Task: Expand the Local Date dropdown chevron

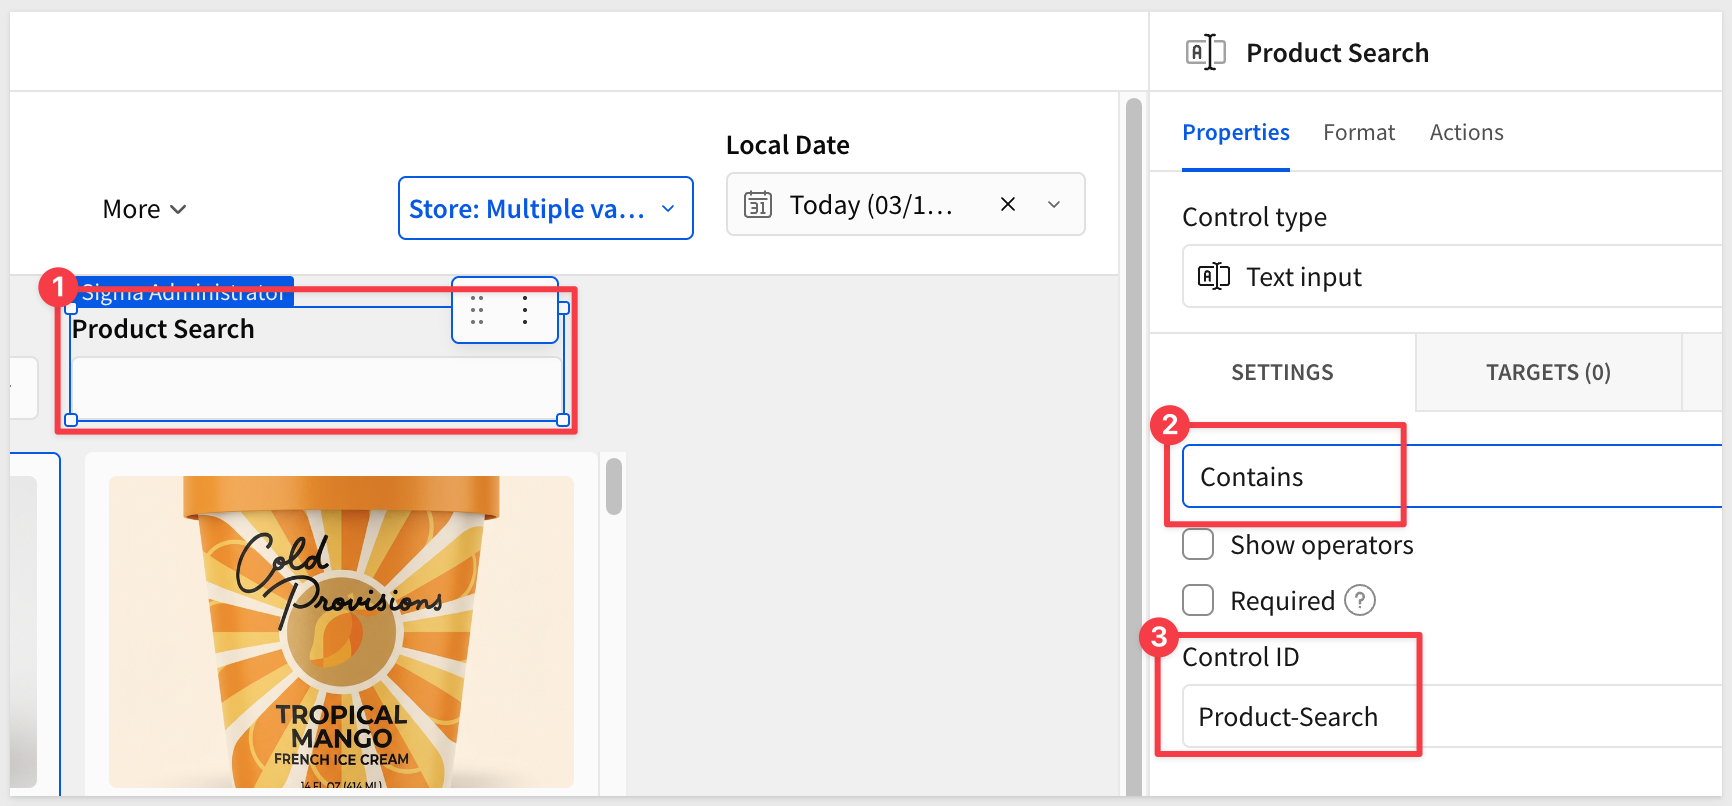Action: click(1054, 204)
